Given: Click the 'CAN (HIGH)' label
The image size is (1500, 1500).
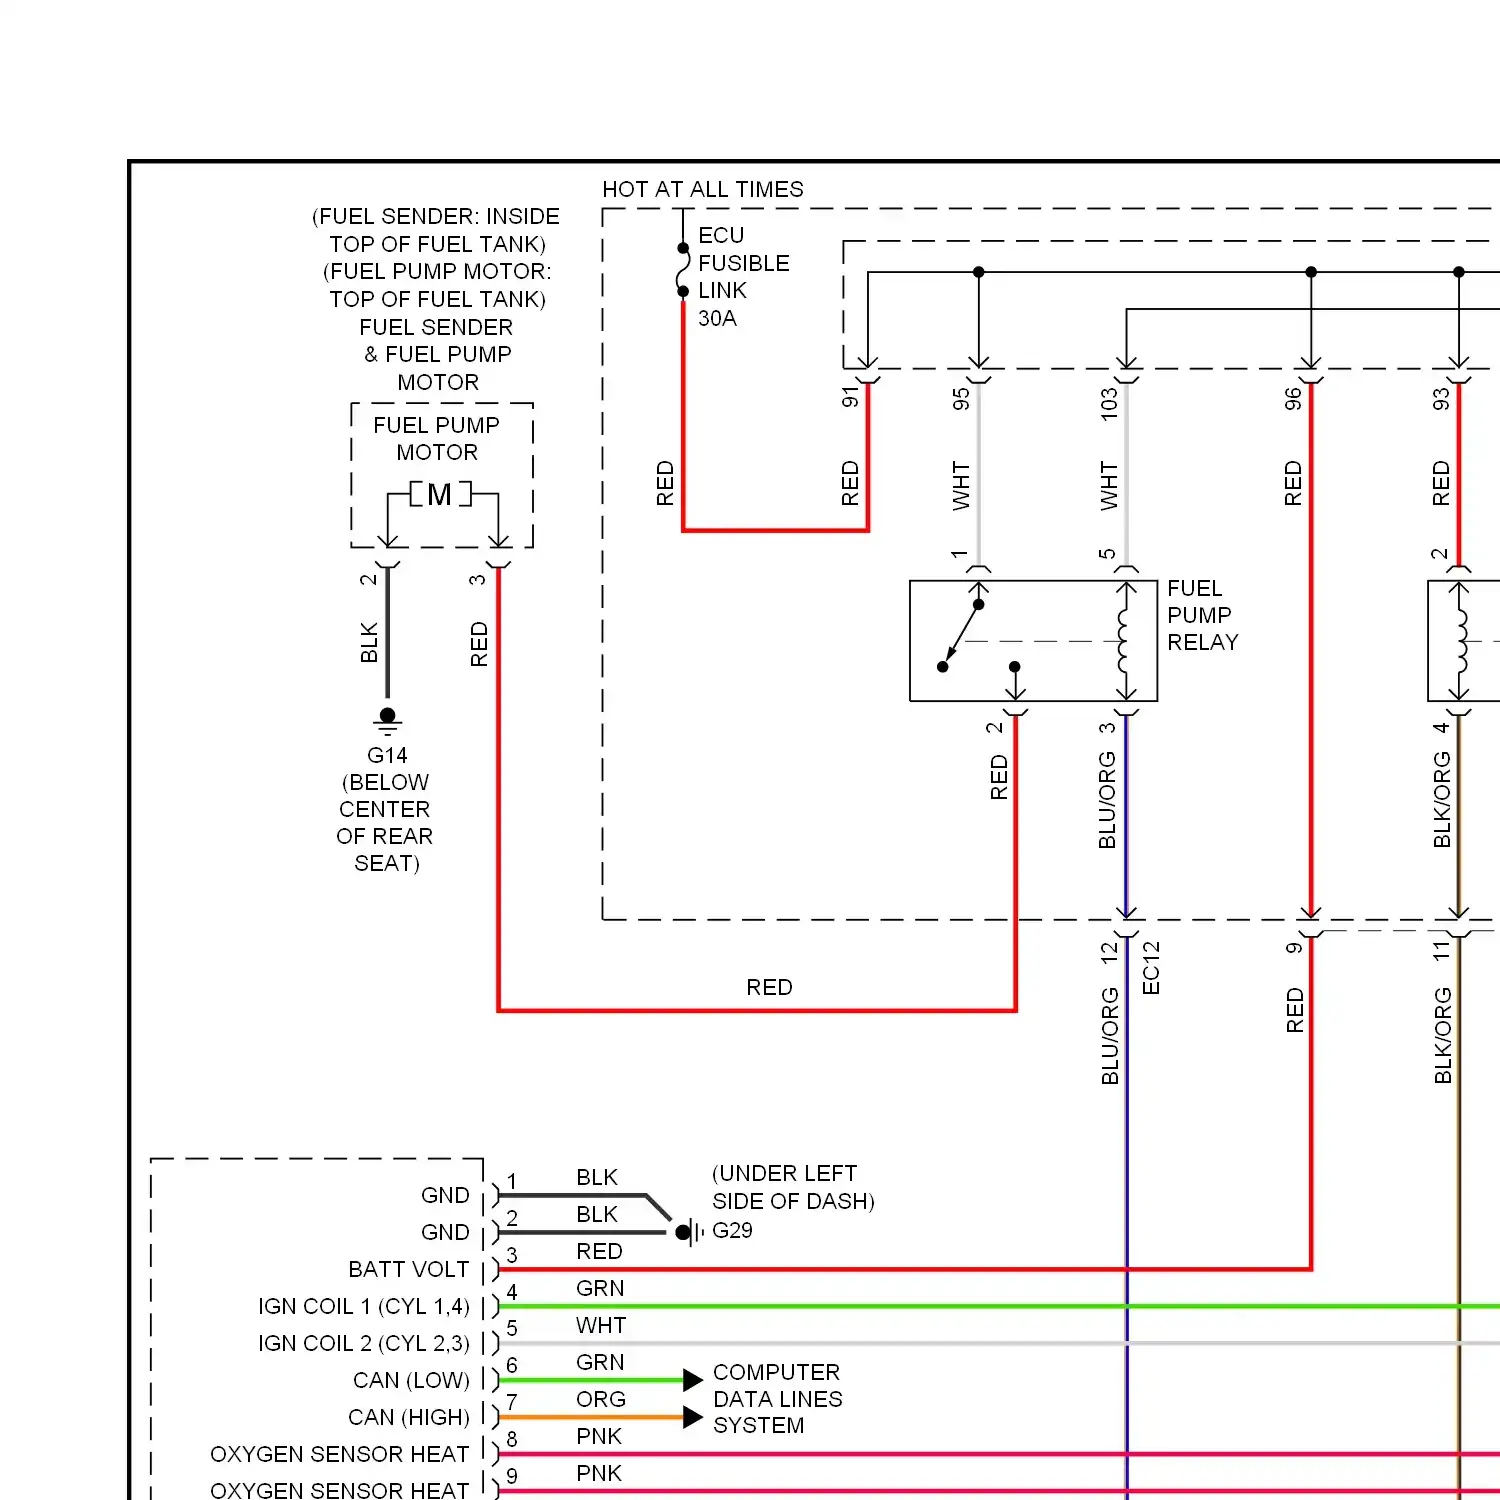Looking at the screenshot, I should [x=409, y=1417].
